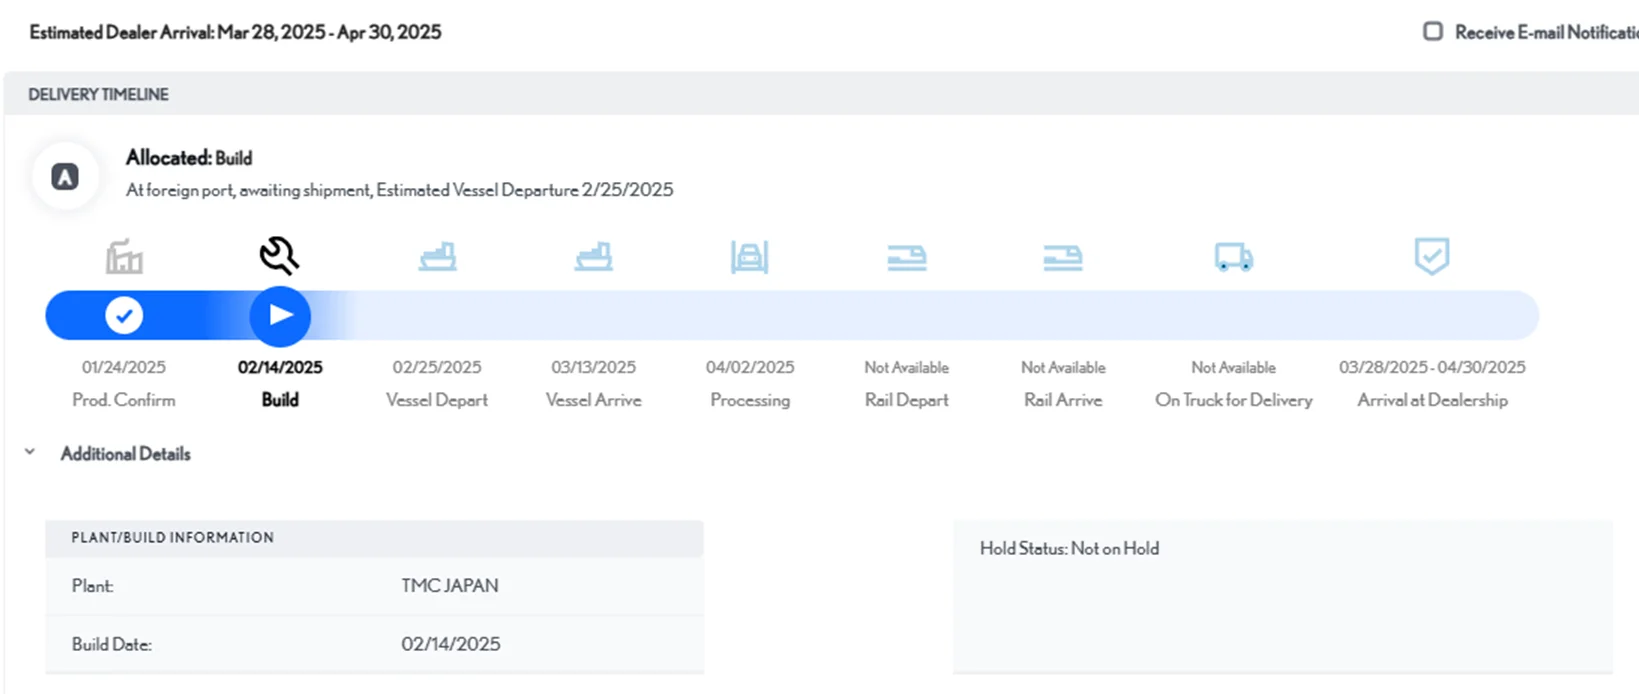Image resolution: width=1639 pixels, height=694 pixels.
Task: Select the Vessel Arrive ship icon
Action: tap(593, 257)
